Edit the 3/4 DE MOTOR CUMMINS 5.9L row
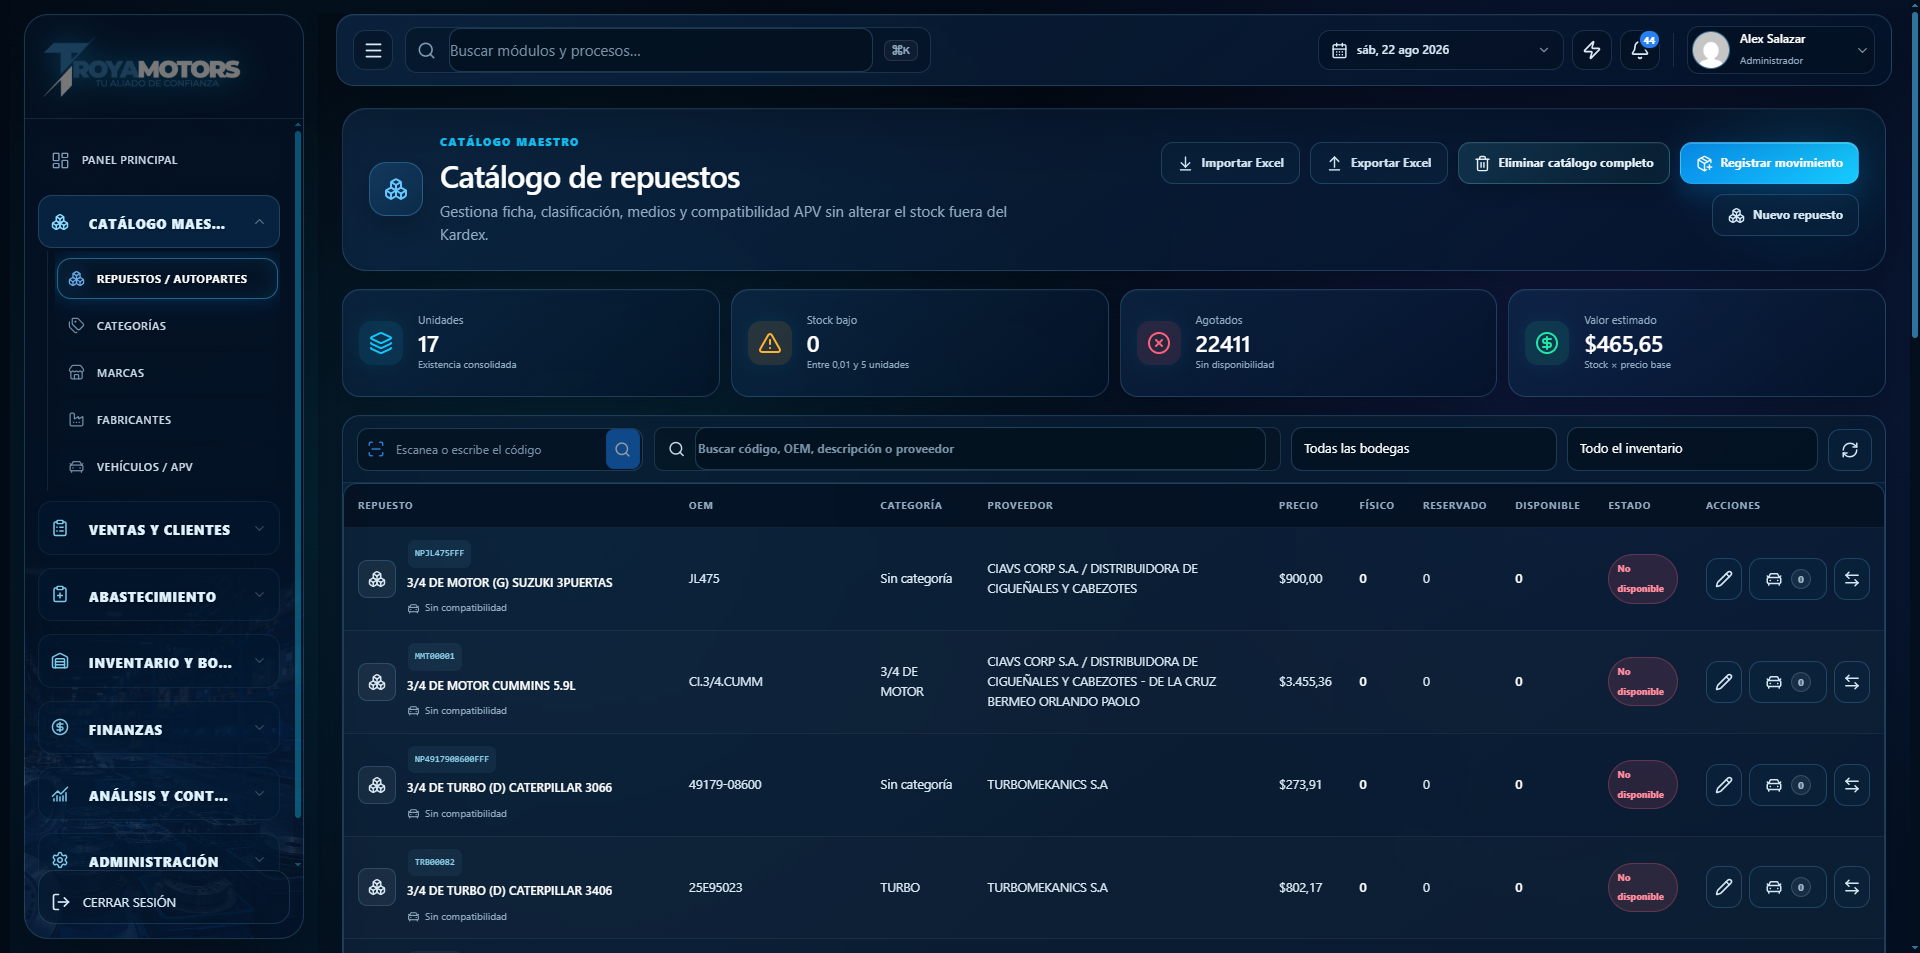Screen dimensions: 1920x953 [x=1724, y=682]
